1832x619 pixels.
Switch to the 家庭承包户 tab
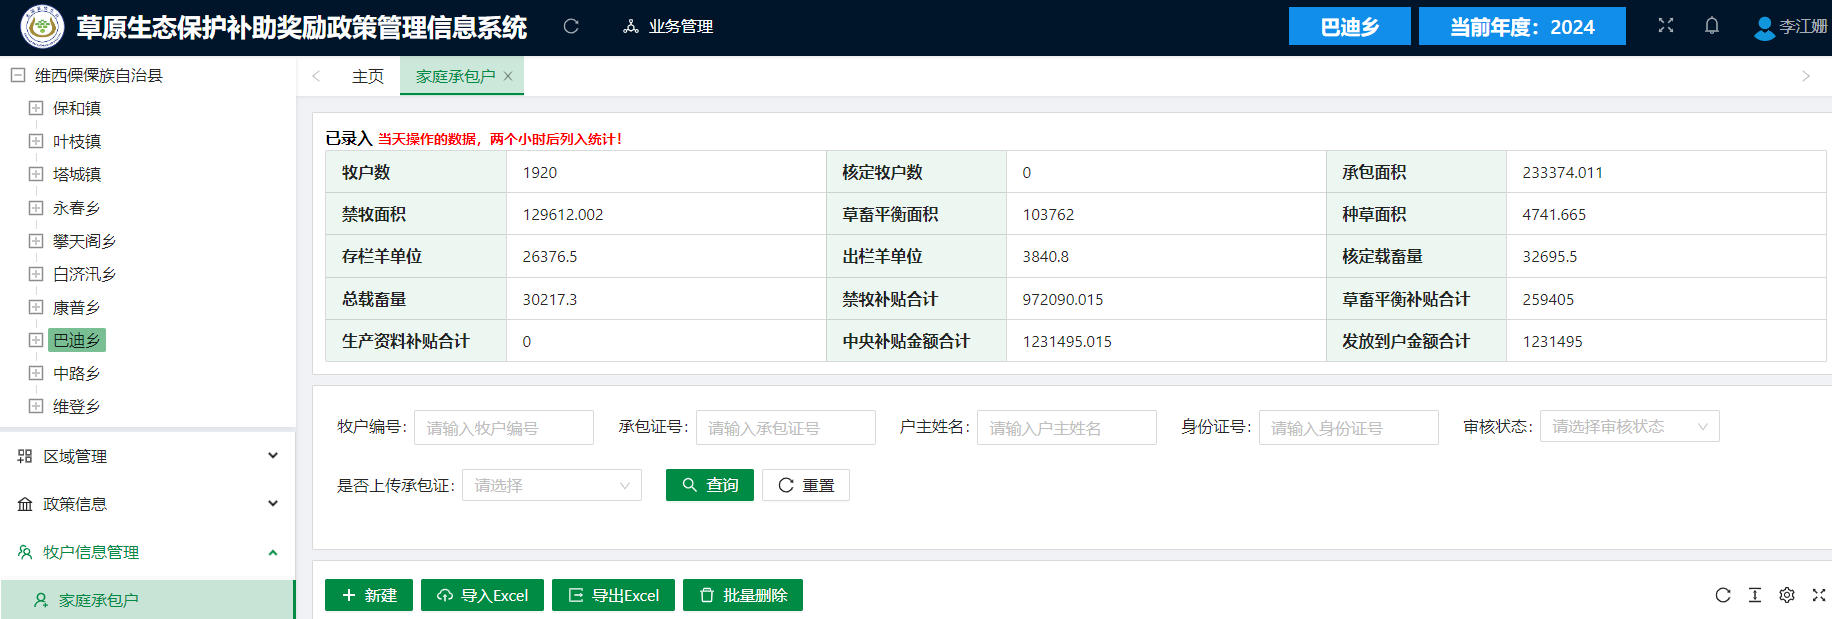[x=455, y=76]
